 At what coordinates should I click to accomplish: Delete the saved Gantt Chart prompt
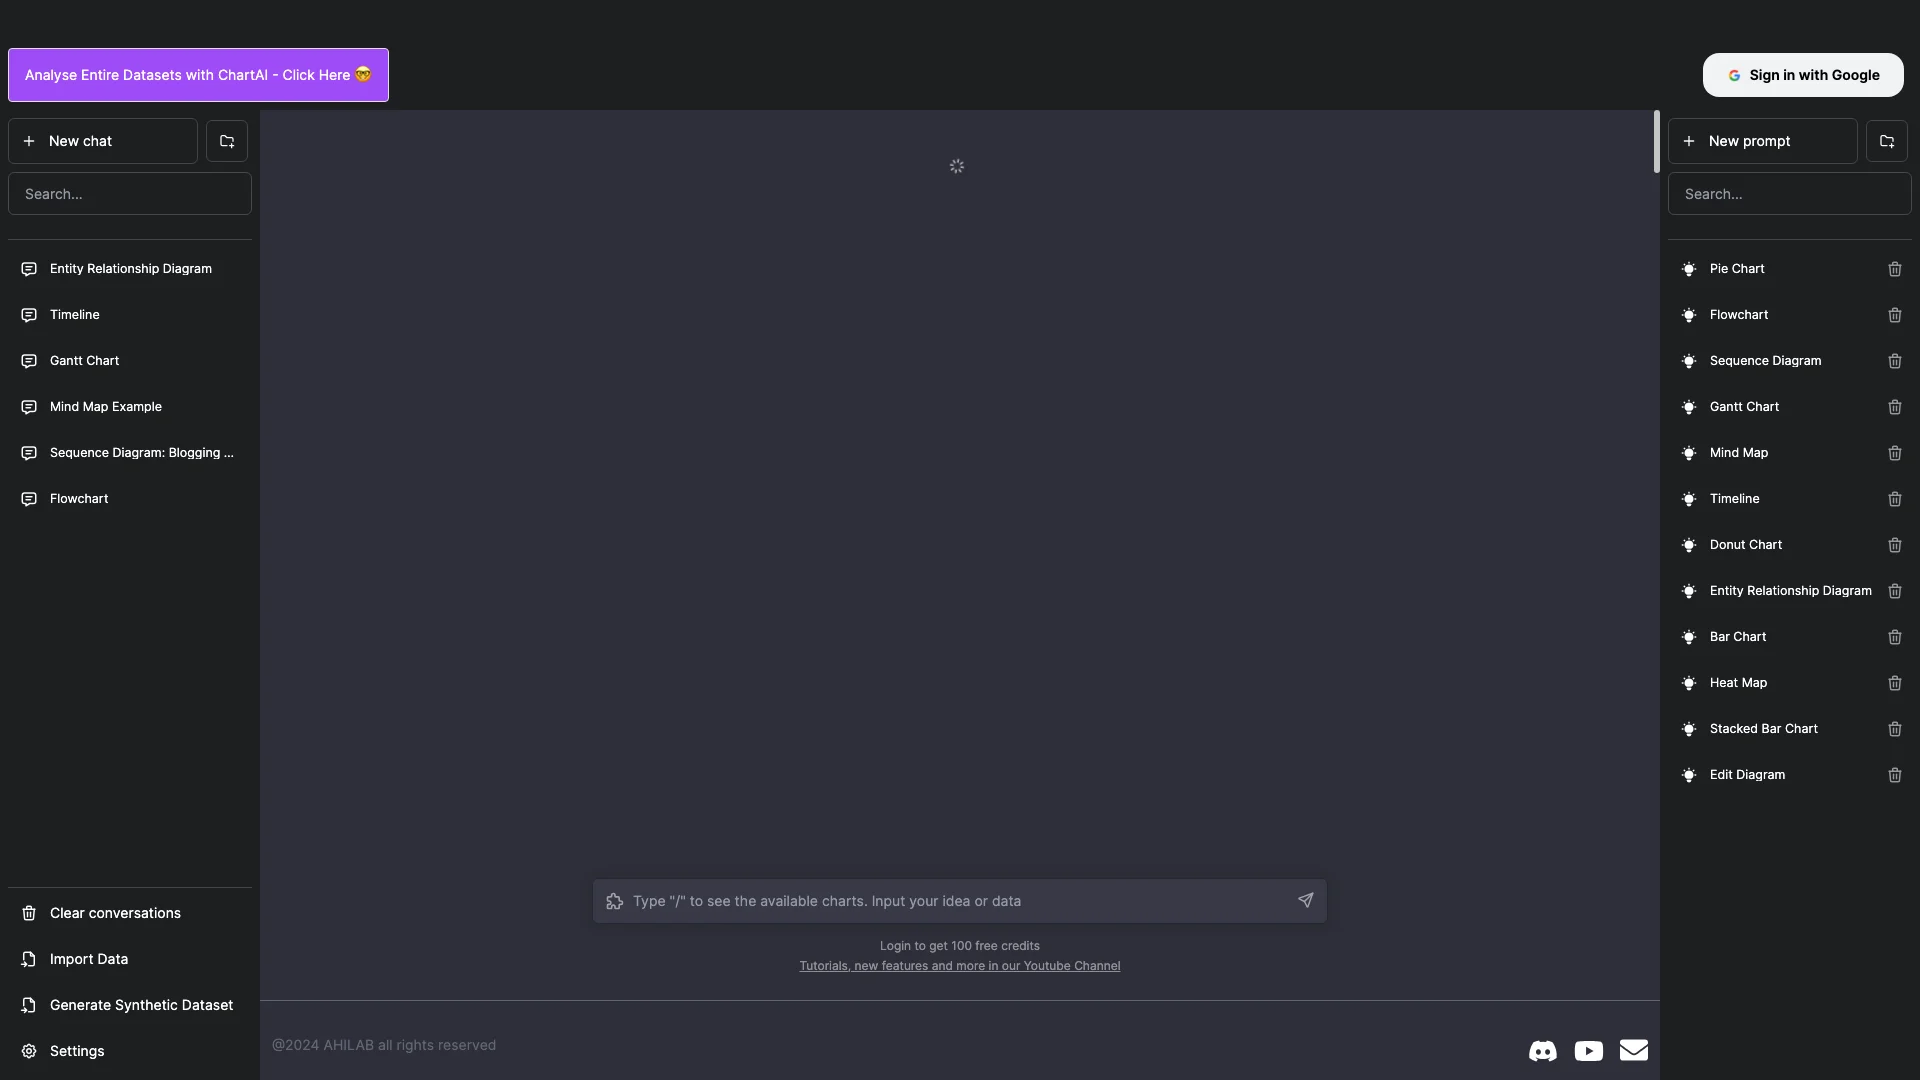(x=1895, y=407)
